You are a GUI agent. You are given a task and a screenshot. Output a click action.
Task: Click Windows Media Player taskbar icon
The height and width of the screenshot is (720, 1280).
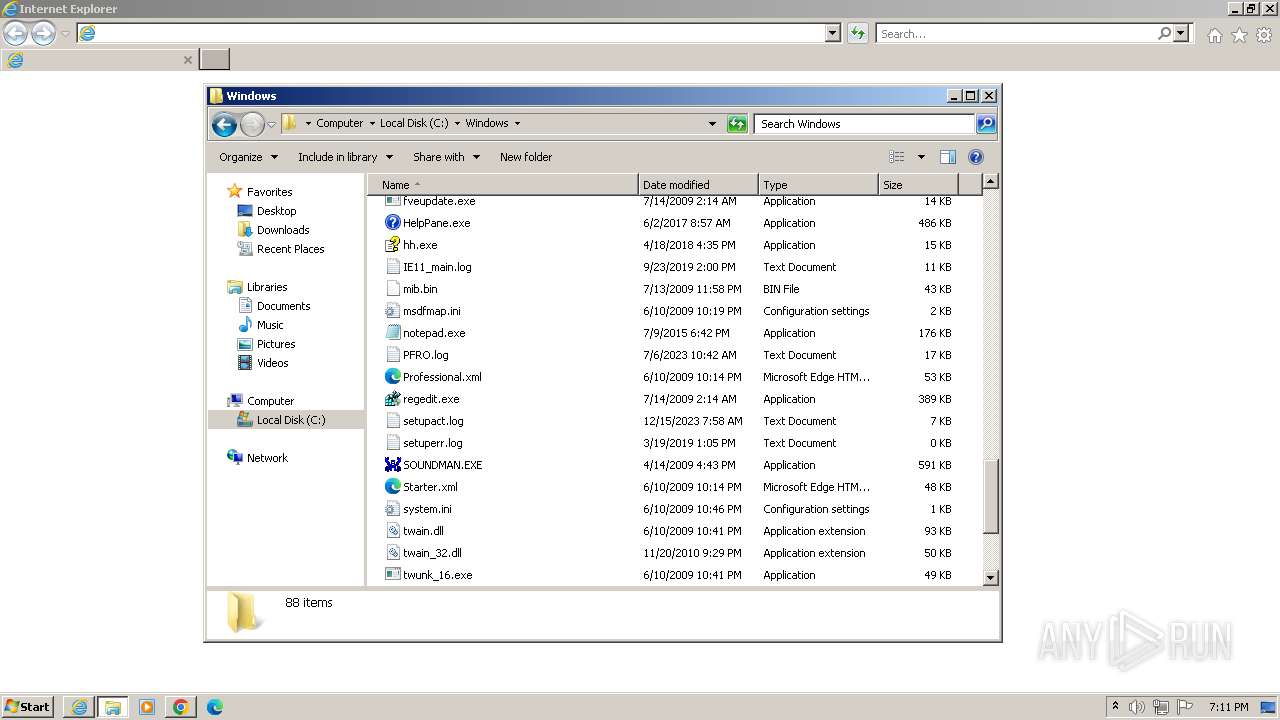[x=147, y=707]
